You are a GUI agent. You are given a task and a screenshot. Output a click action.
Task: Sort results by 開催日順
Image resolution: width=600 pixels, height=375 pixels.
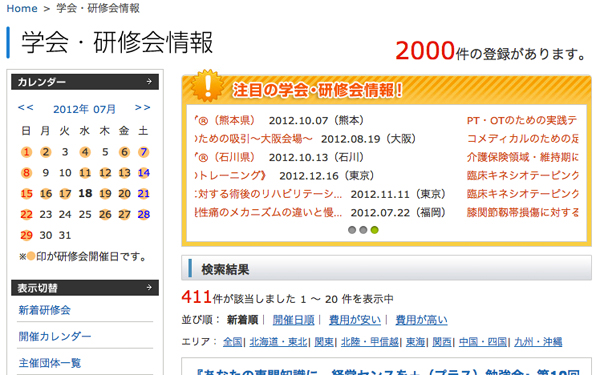[x=293, y=320]
